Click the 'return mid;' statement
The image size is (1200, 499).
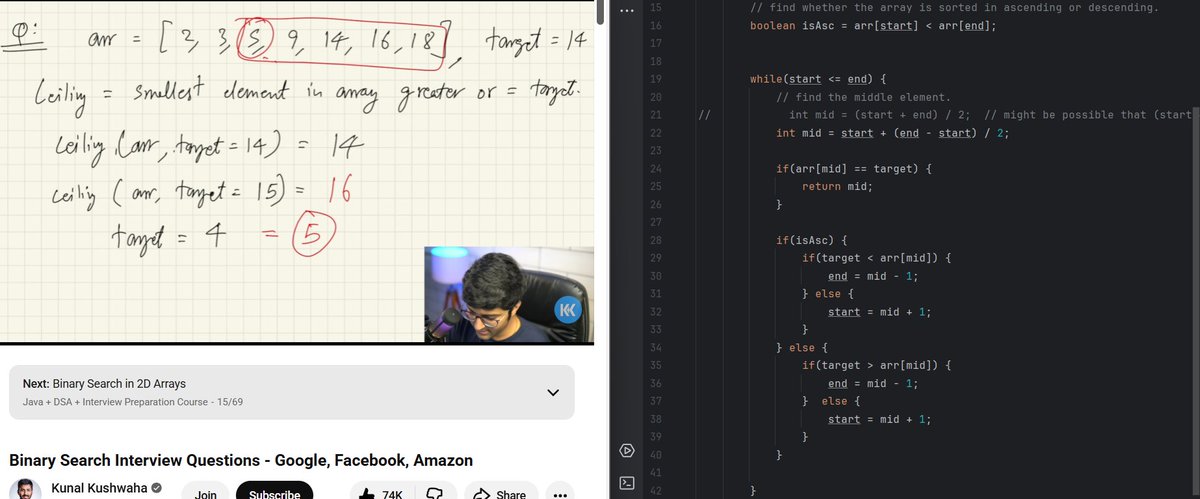click(837, 187)
